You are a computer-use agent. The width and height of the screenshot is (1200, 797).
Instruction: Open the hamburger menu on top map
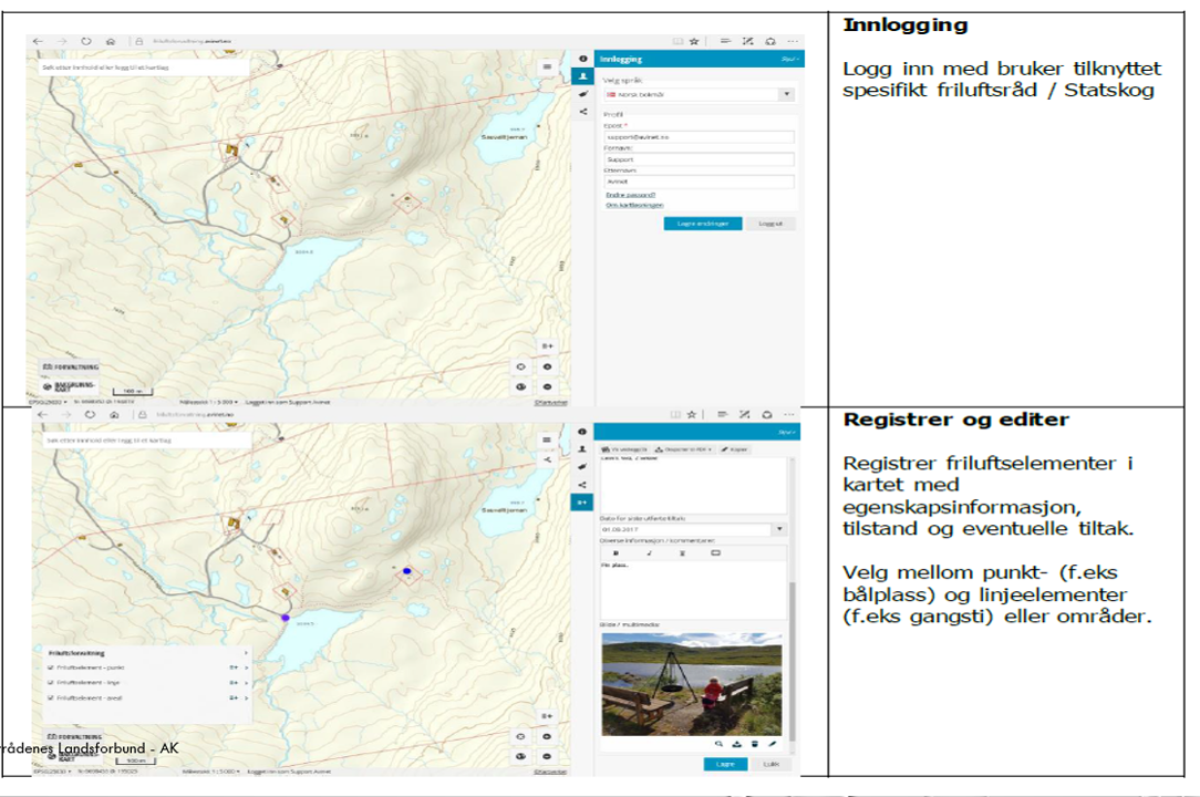(x=547, y=66)
